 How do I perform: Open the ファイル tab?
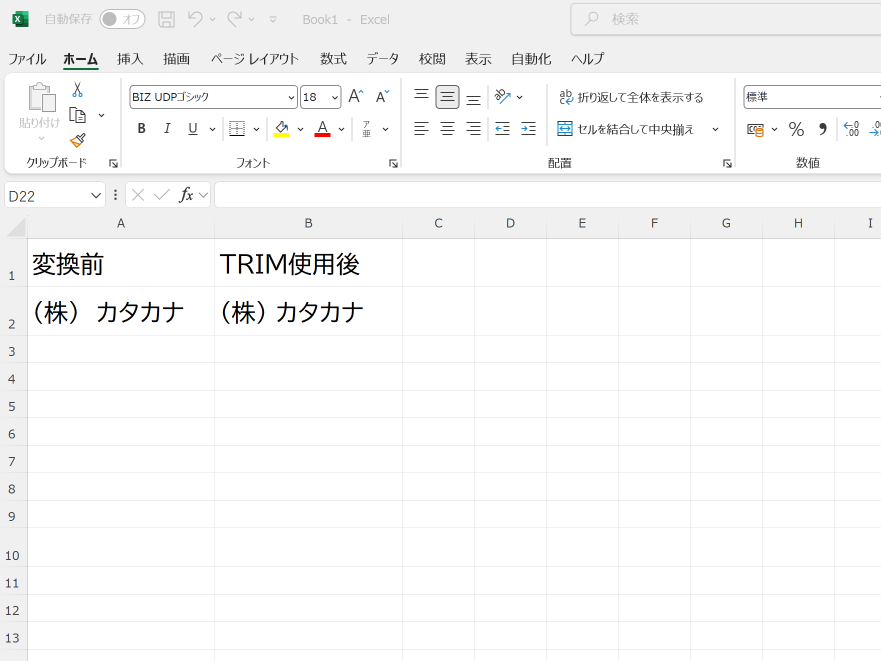pos(27,59)
